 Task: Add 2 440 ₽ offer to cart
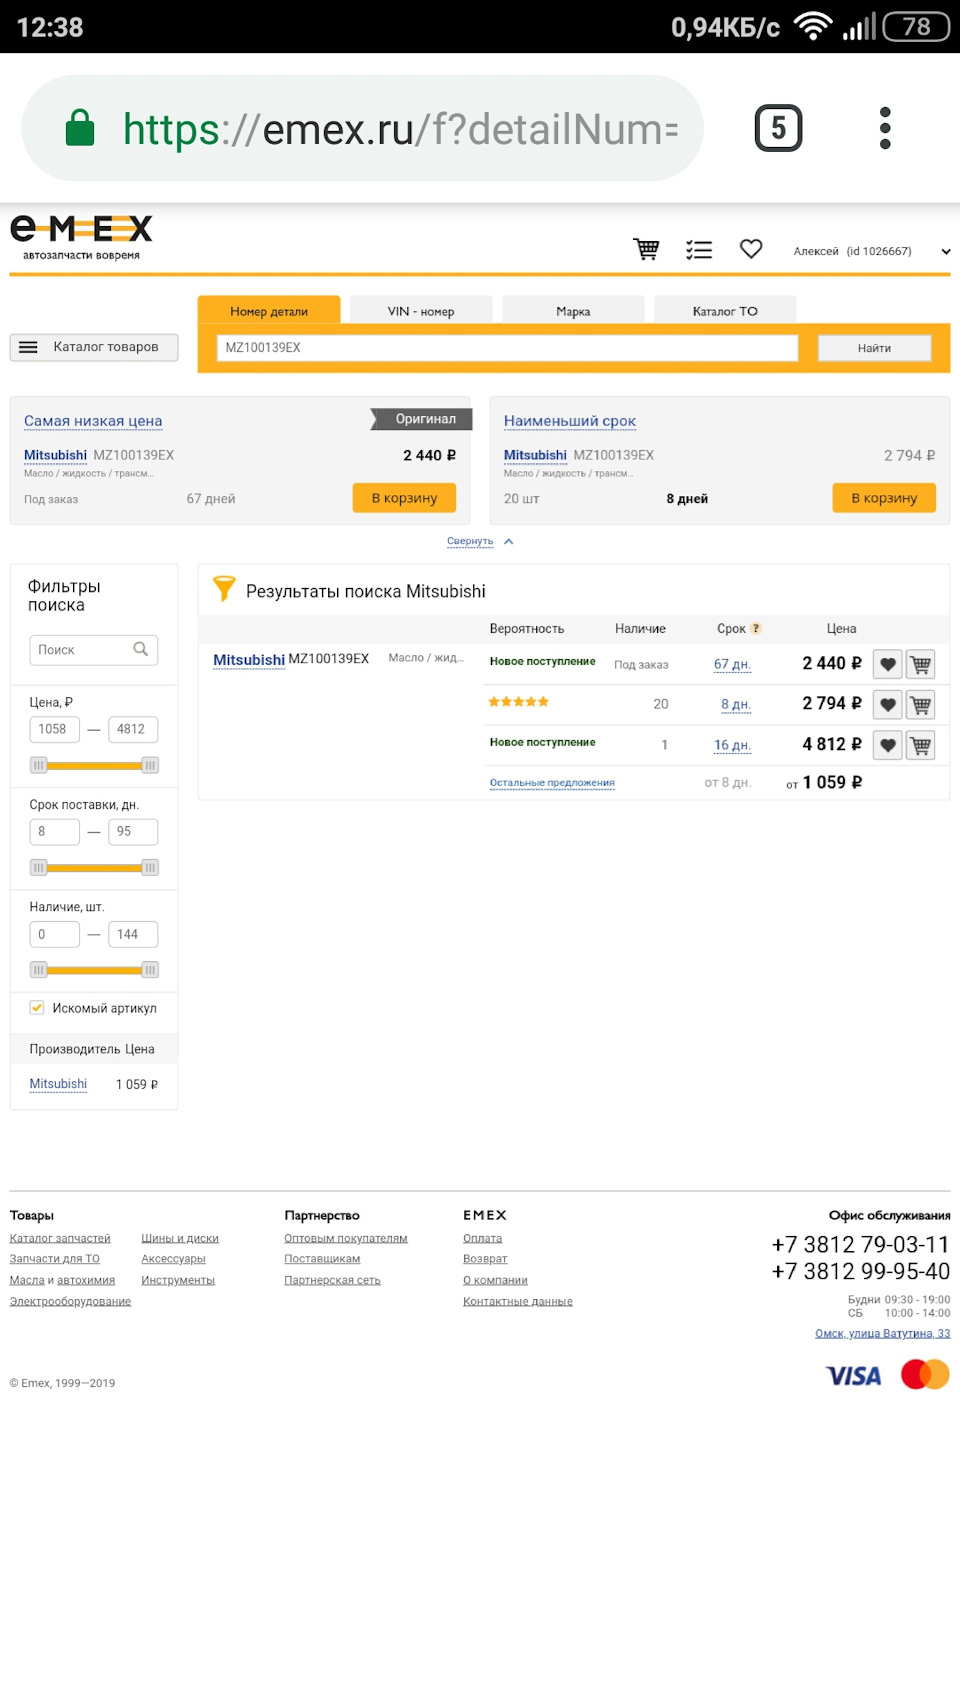point(921,664)
